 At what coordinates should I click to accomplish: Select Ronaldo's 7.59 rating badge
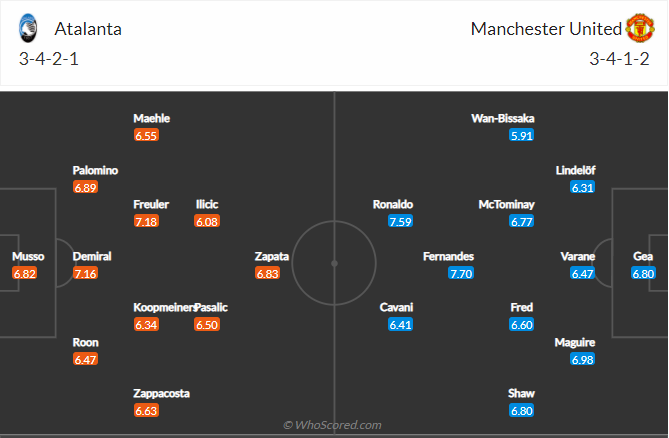click(401, 221)
